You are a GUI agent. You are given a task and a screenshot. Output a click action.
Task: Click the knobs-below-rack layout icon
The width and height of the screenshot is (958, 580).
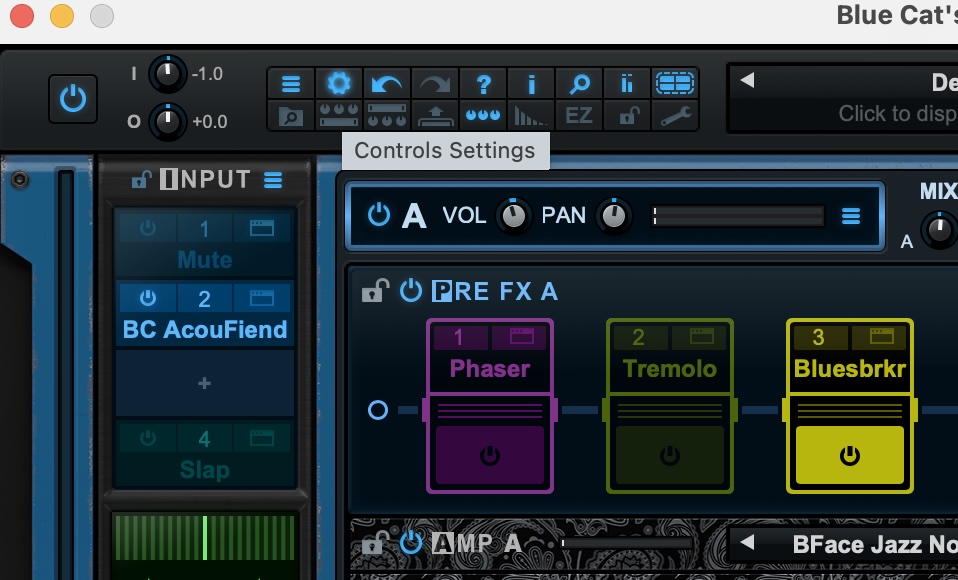[387, 116]
